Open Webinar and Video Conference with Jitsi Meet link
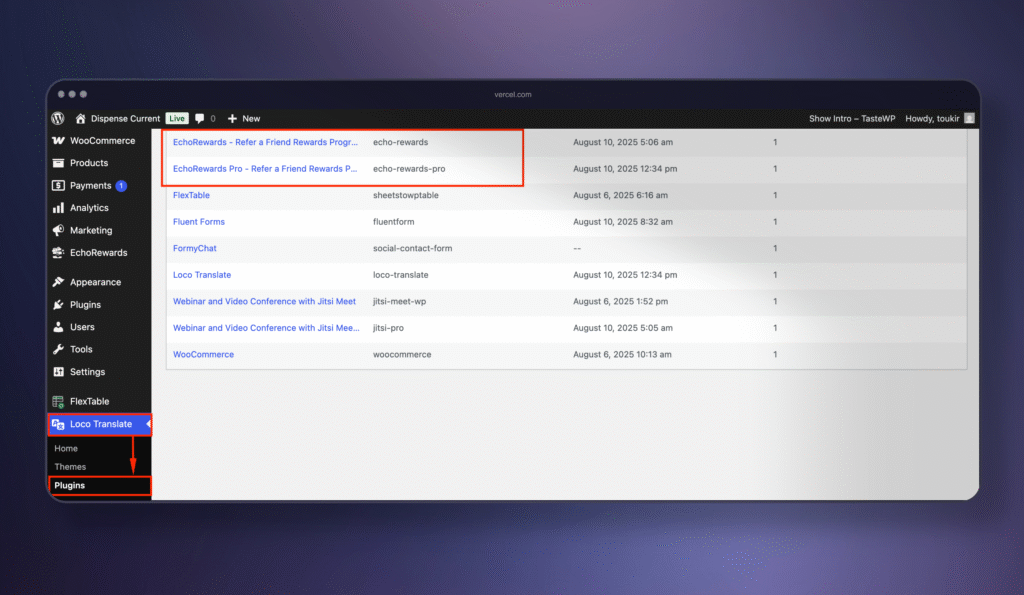The width and height of the screenshot is (1024, 595). pyautogui.click(x=264, y=301)
